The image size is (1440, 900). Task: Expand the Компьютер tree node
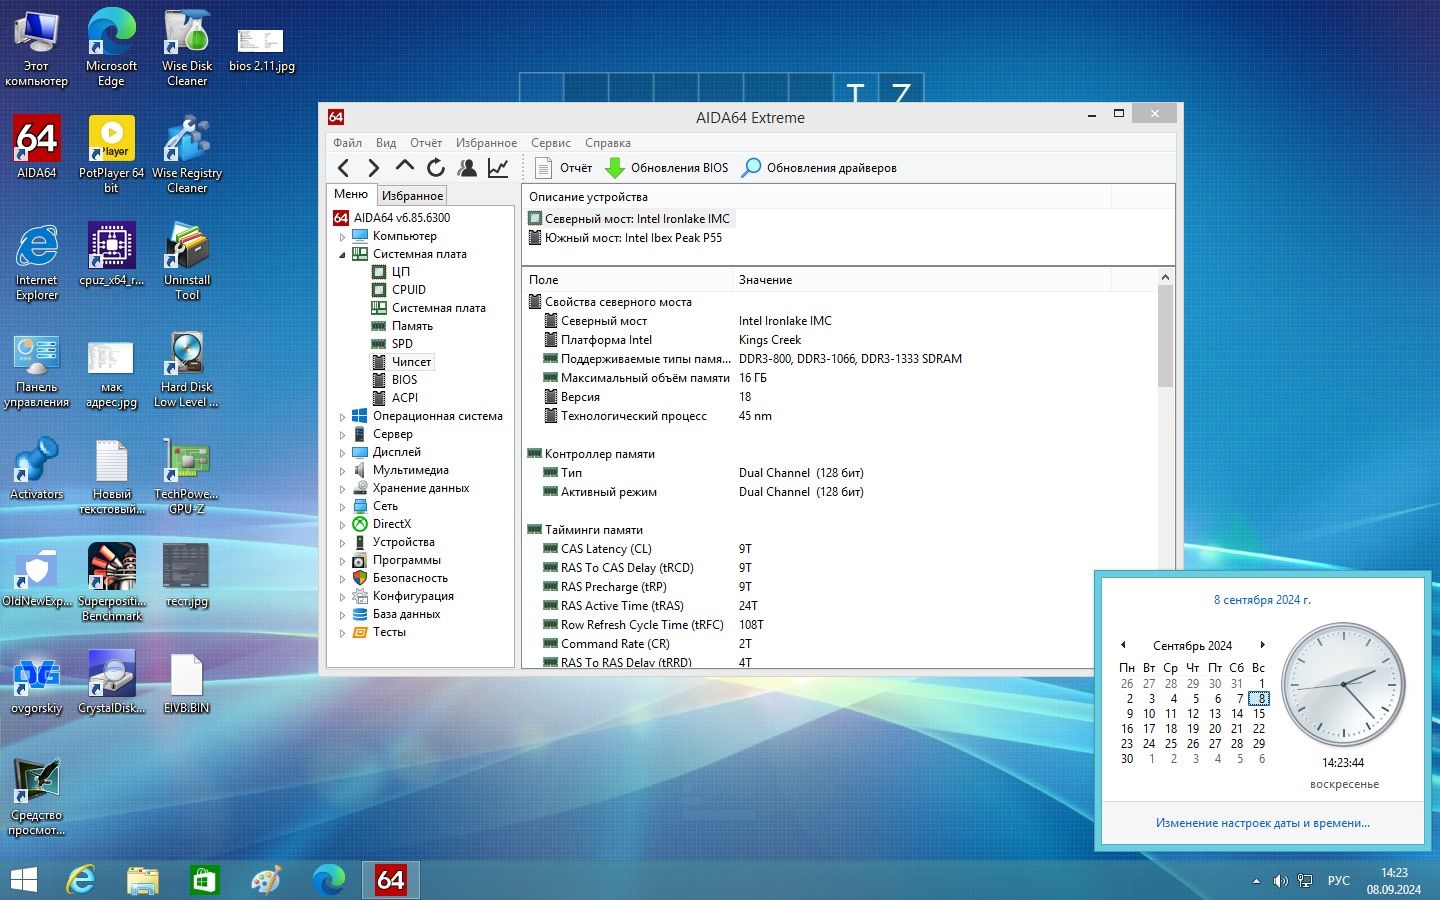click(x=342, y=237)
